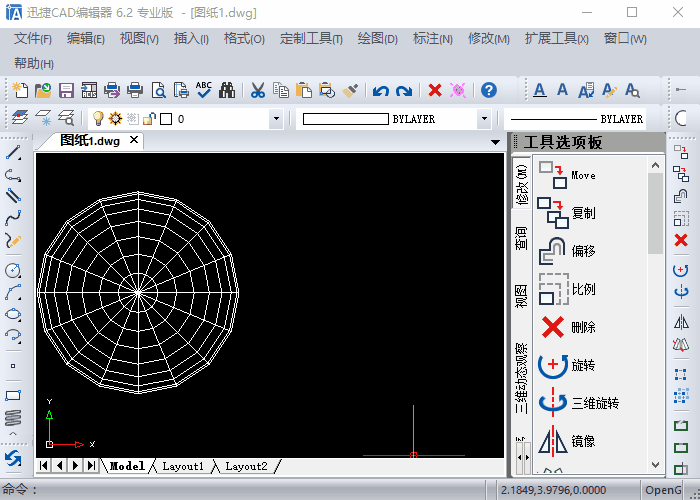
Task: Click the 删除 (Delete) tool button
Action: pyautogui.click(x=581, y=327)
